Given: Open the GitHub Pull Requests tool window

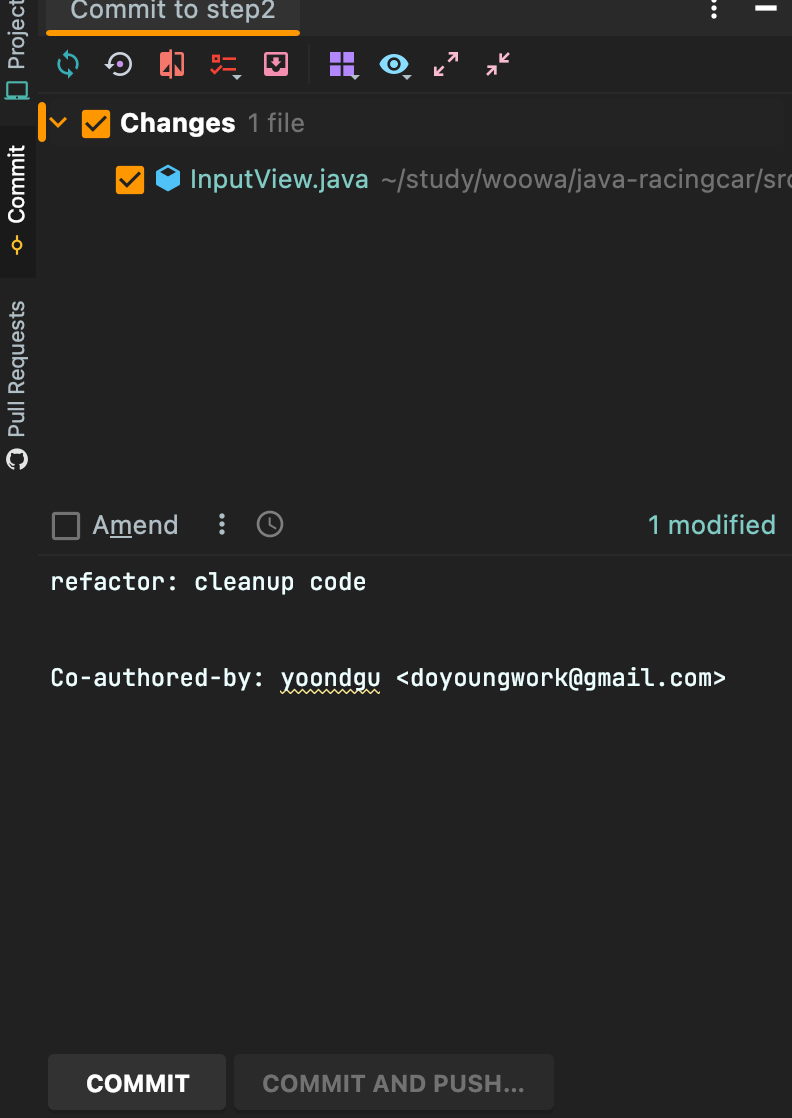Looking at the screenshot, I should pos(17,385).
